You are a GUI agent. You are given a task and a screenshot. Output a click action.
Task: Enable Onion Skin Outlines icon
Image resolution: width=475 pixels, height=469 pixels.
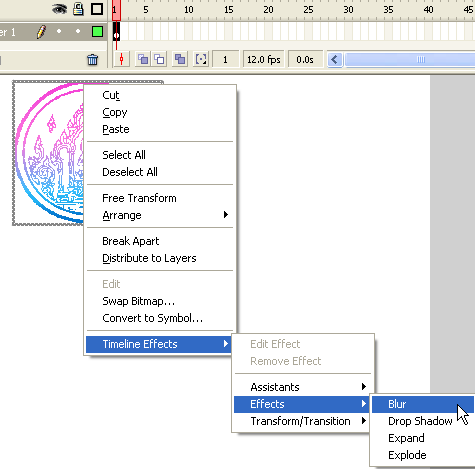(159, 59)
